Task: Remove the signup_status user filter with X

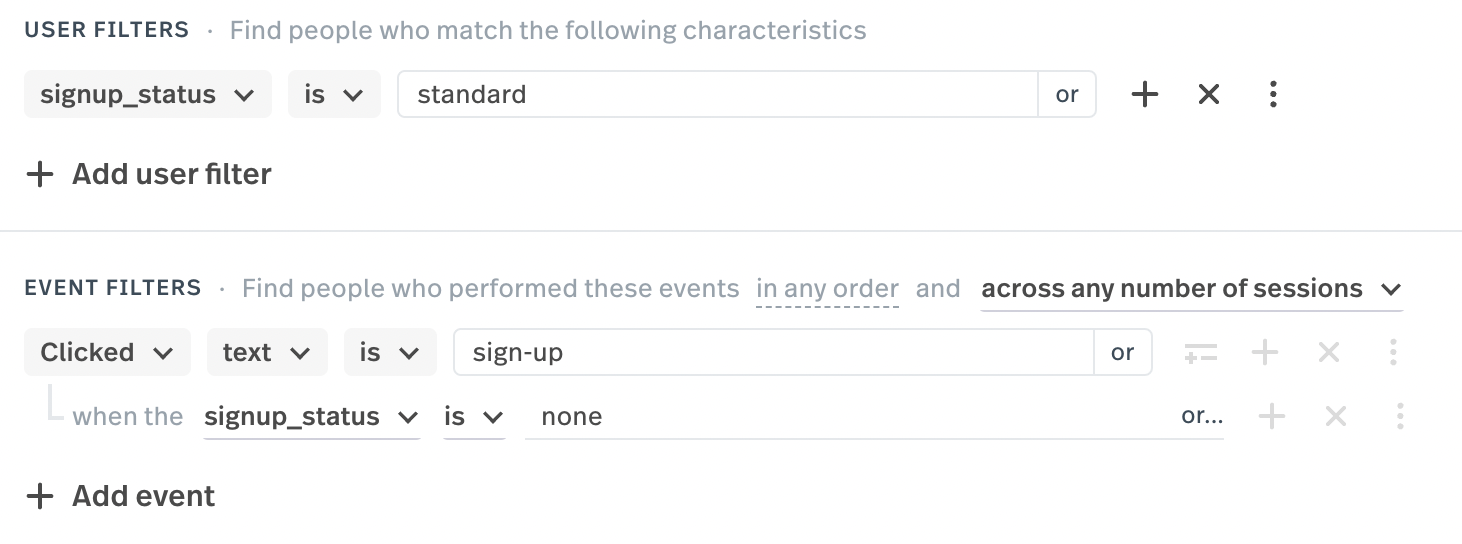Action: click(1208, 94)
